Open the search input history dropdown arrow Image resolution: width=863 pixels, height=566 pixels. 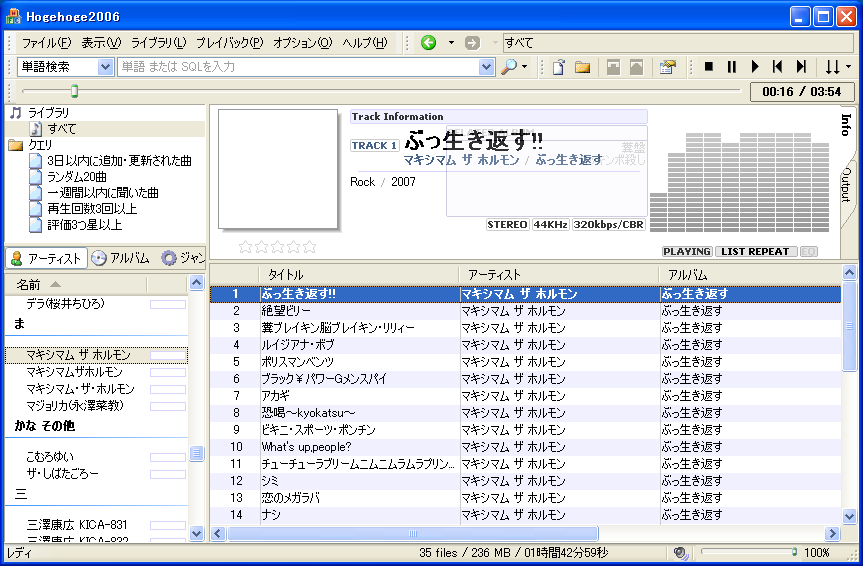click(x=486, y=67)
